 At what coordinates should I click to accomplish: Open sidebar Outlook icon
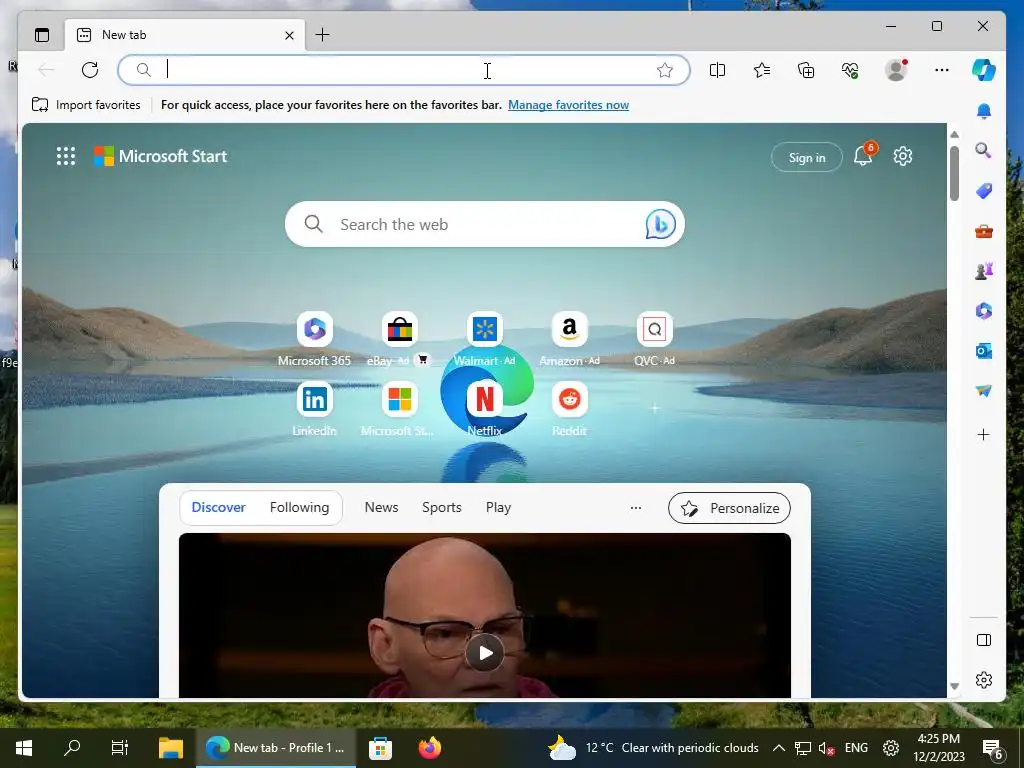984,351
